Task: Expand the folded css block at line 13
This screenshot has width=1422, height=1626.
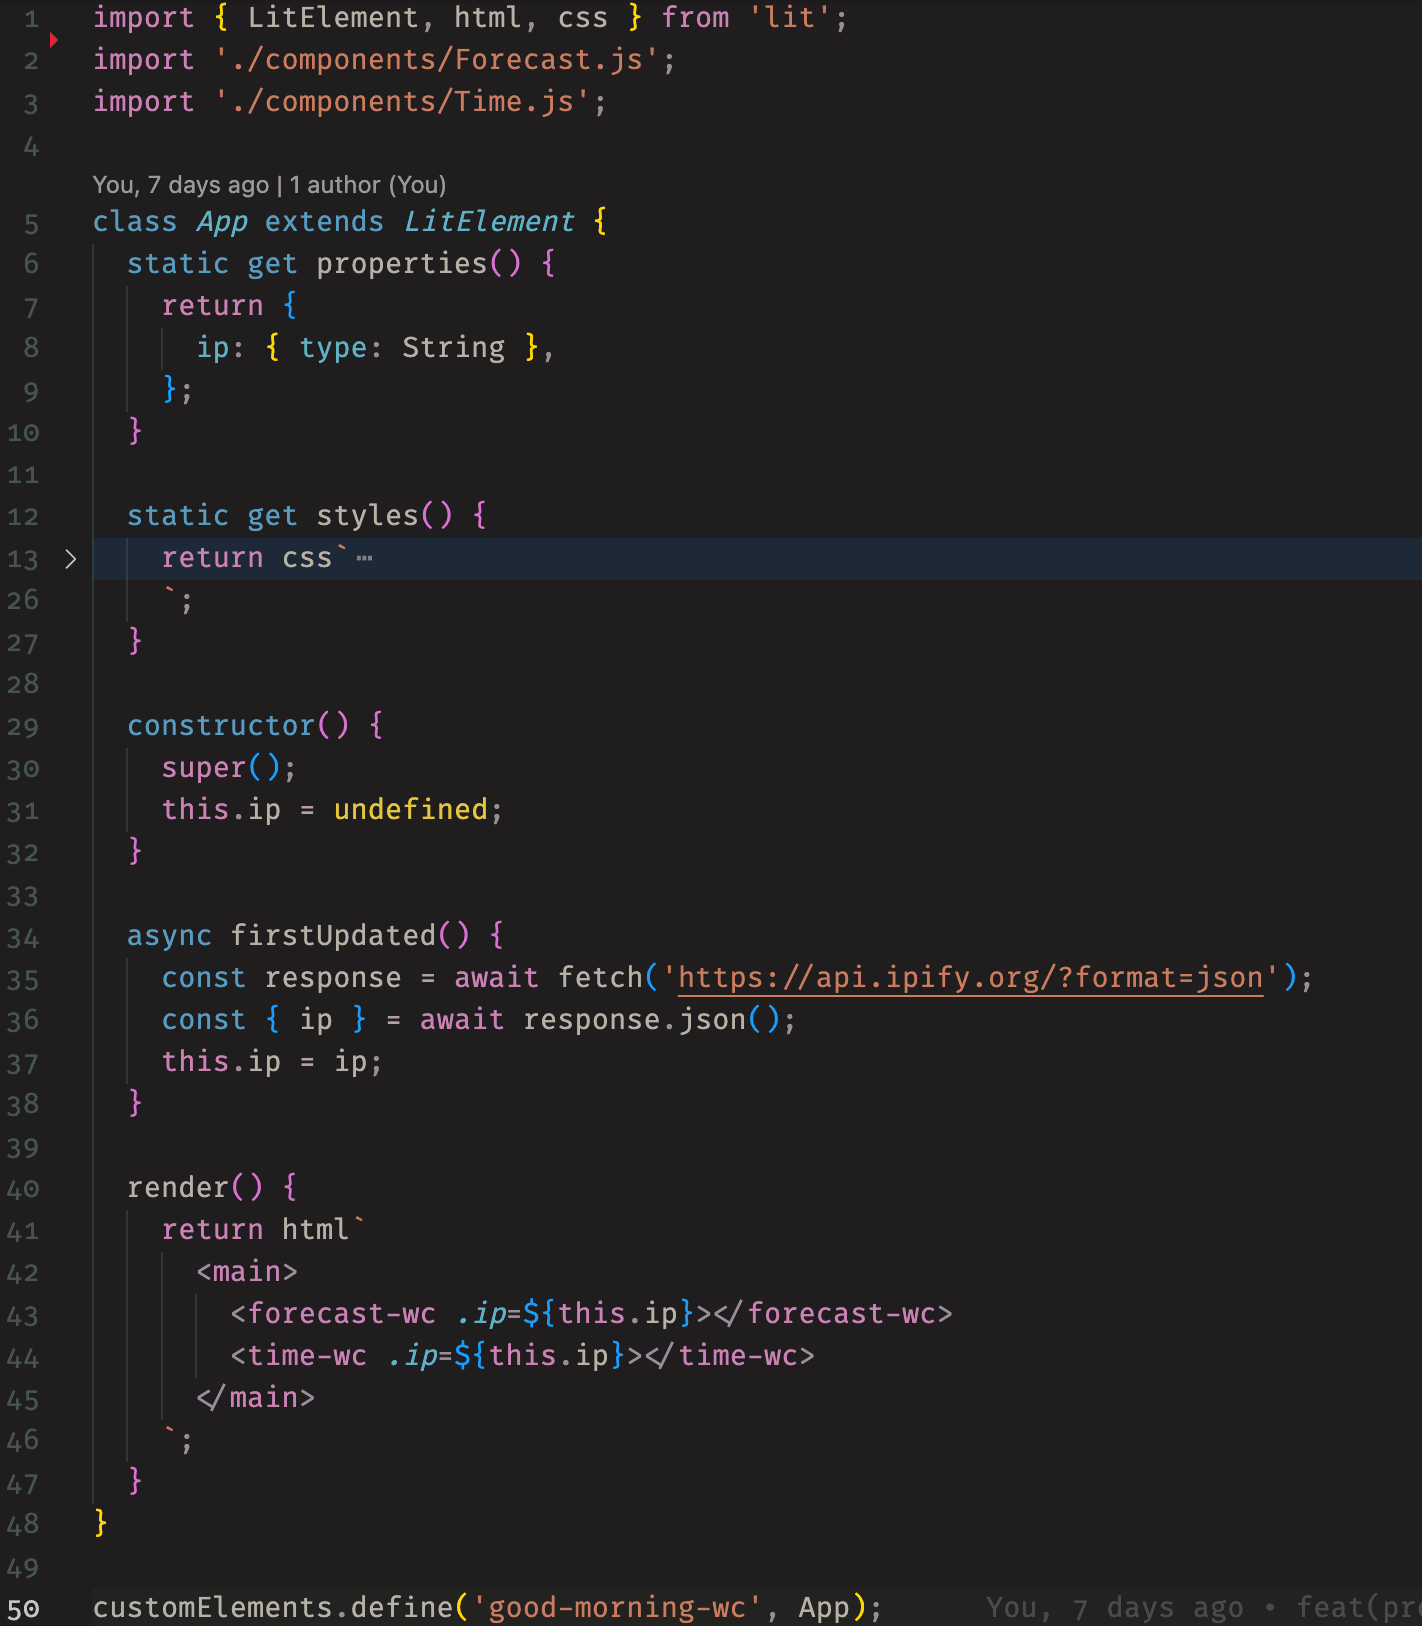Action: click(70, 559)
